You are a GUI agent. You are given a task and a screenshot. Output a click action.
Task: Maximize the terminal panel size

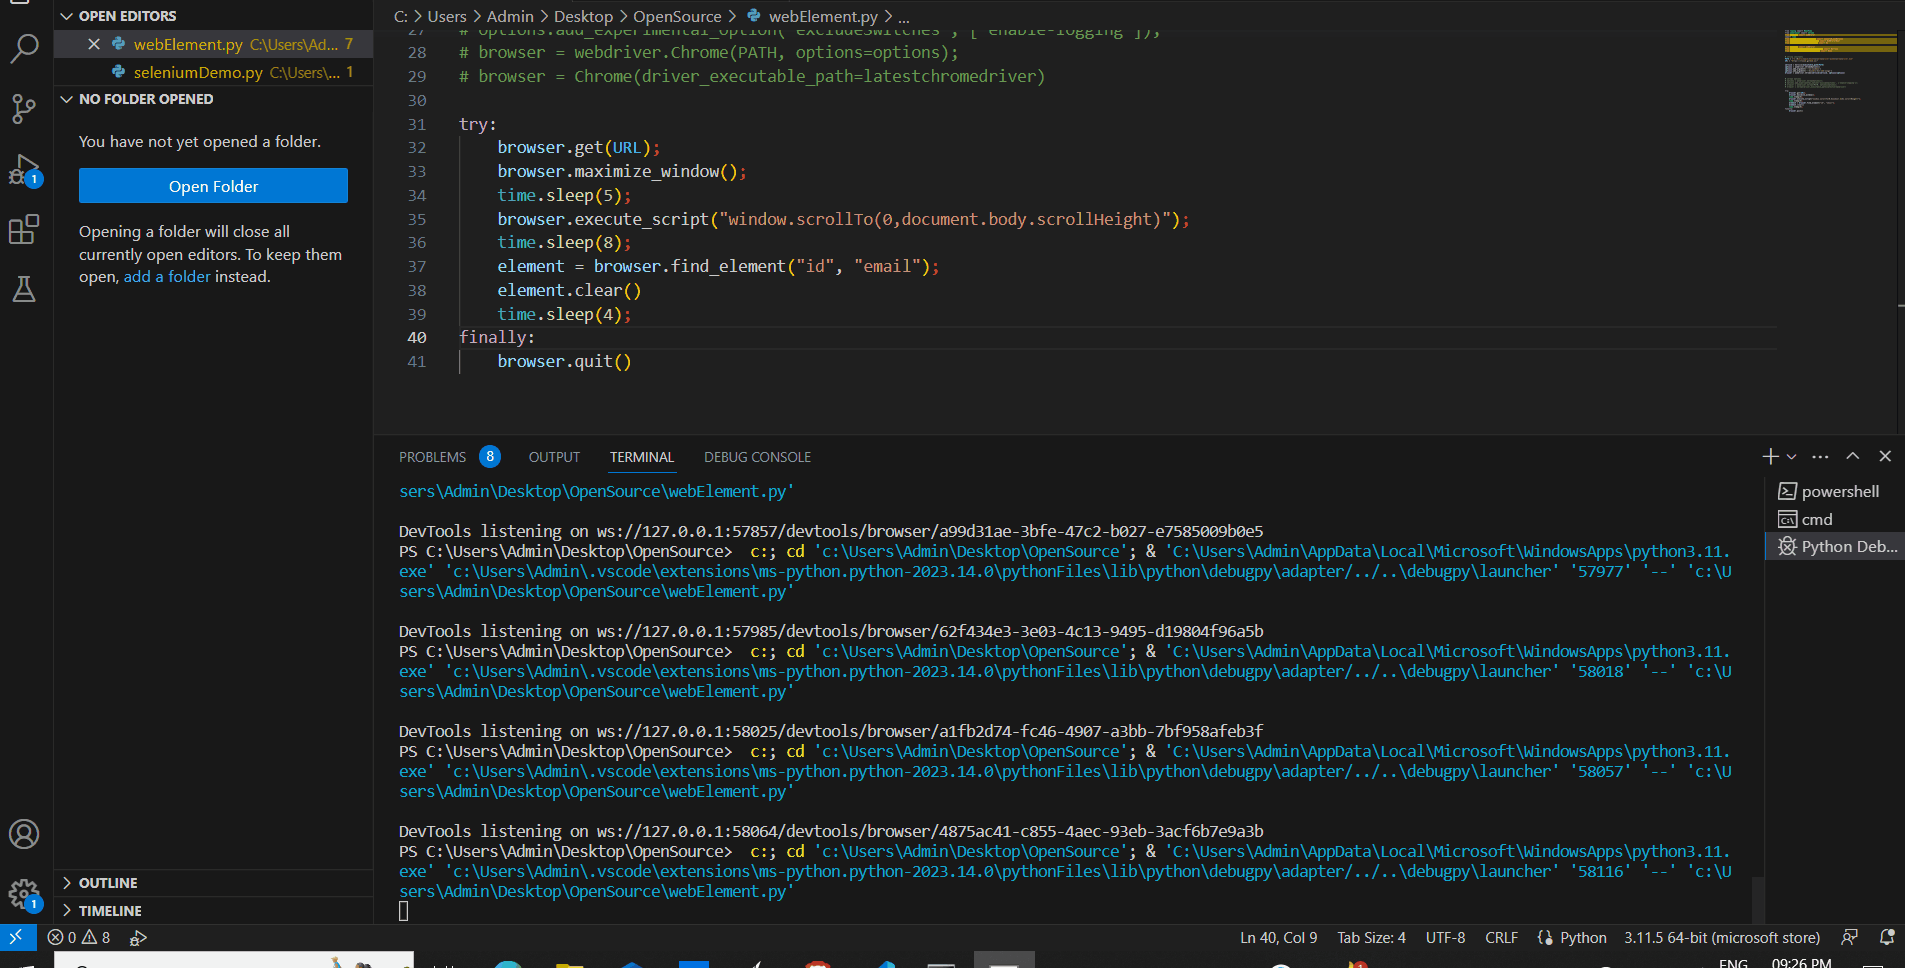point(1852,456)
